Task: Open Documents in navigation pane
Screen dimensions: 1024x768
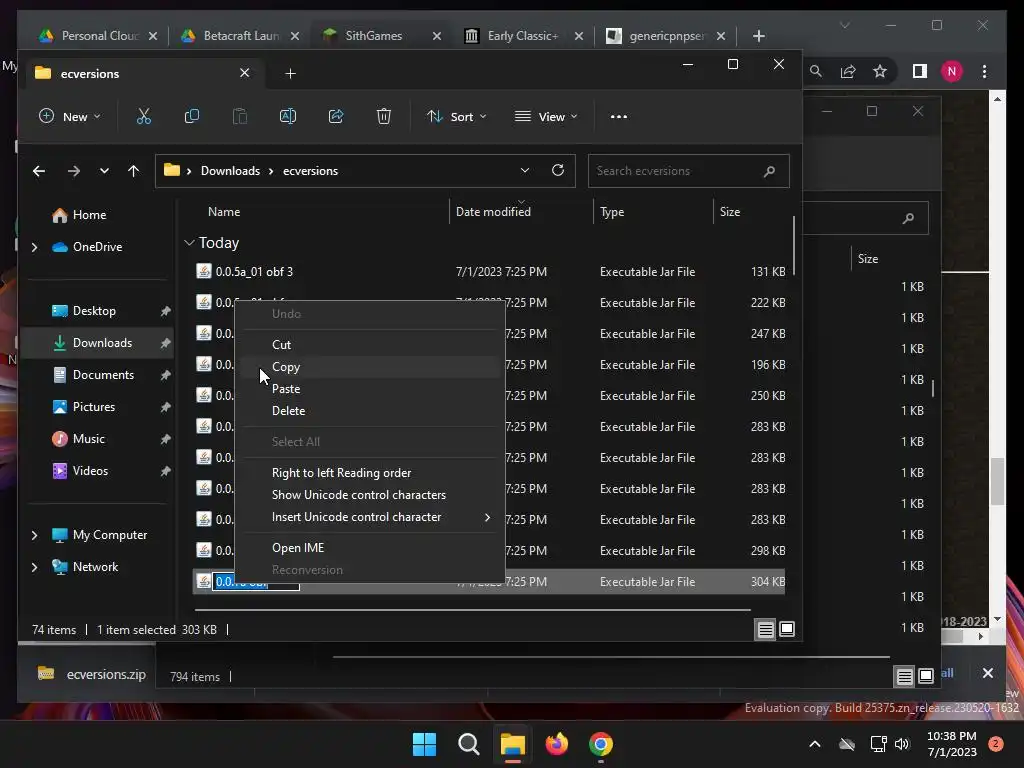Action: 103,375
